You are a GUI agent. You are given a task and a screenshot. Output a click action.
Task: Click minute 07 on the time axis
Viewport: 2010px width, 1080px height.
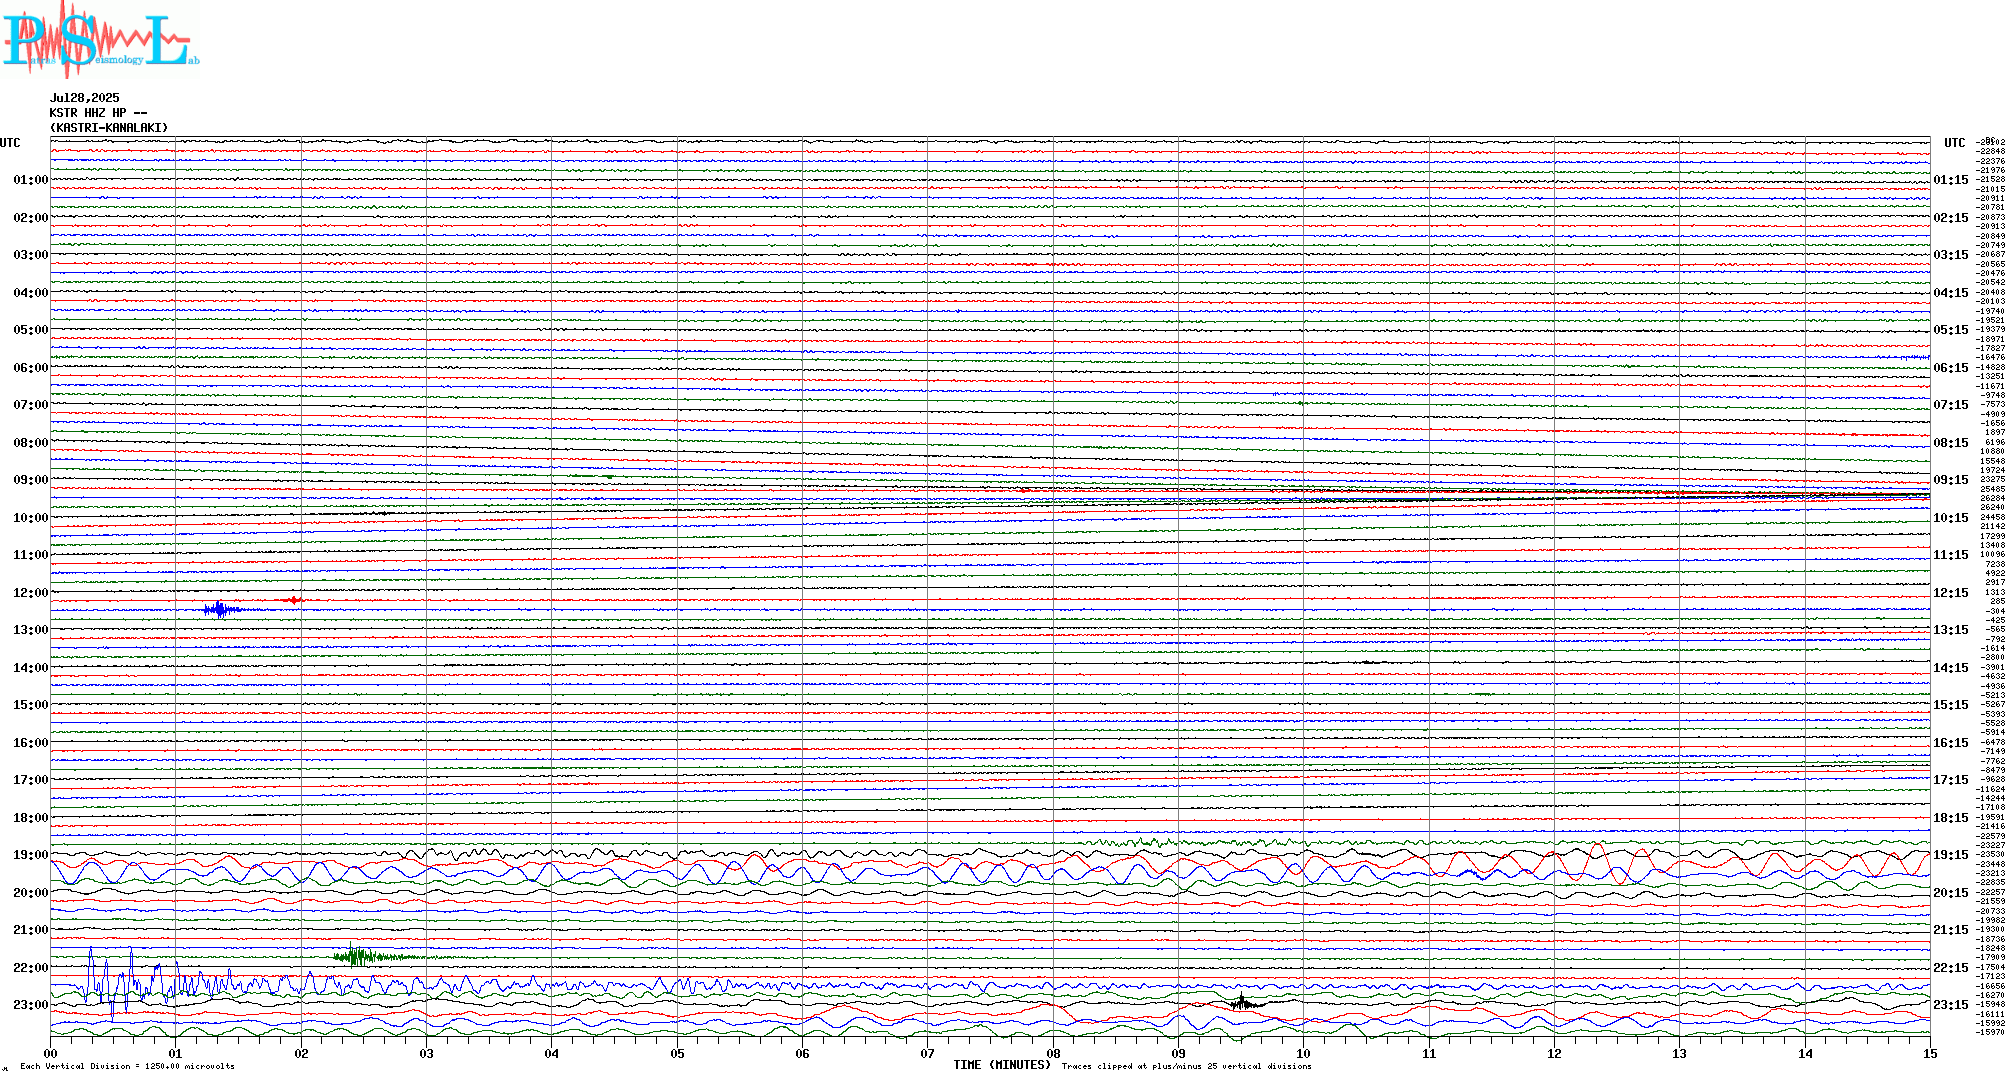pos(927,1053)
